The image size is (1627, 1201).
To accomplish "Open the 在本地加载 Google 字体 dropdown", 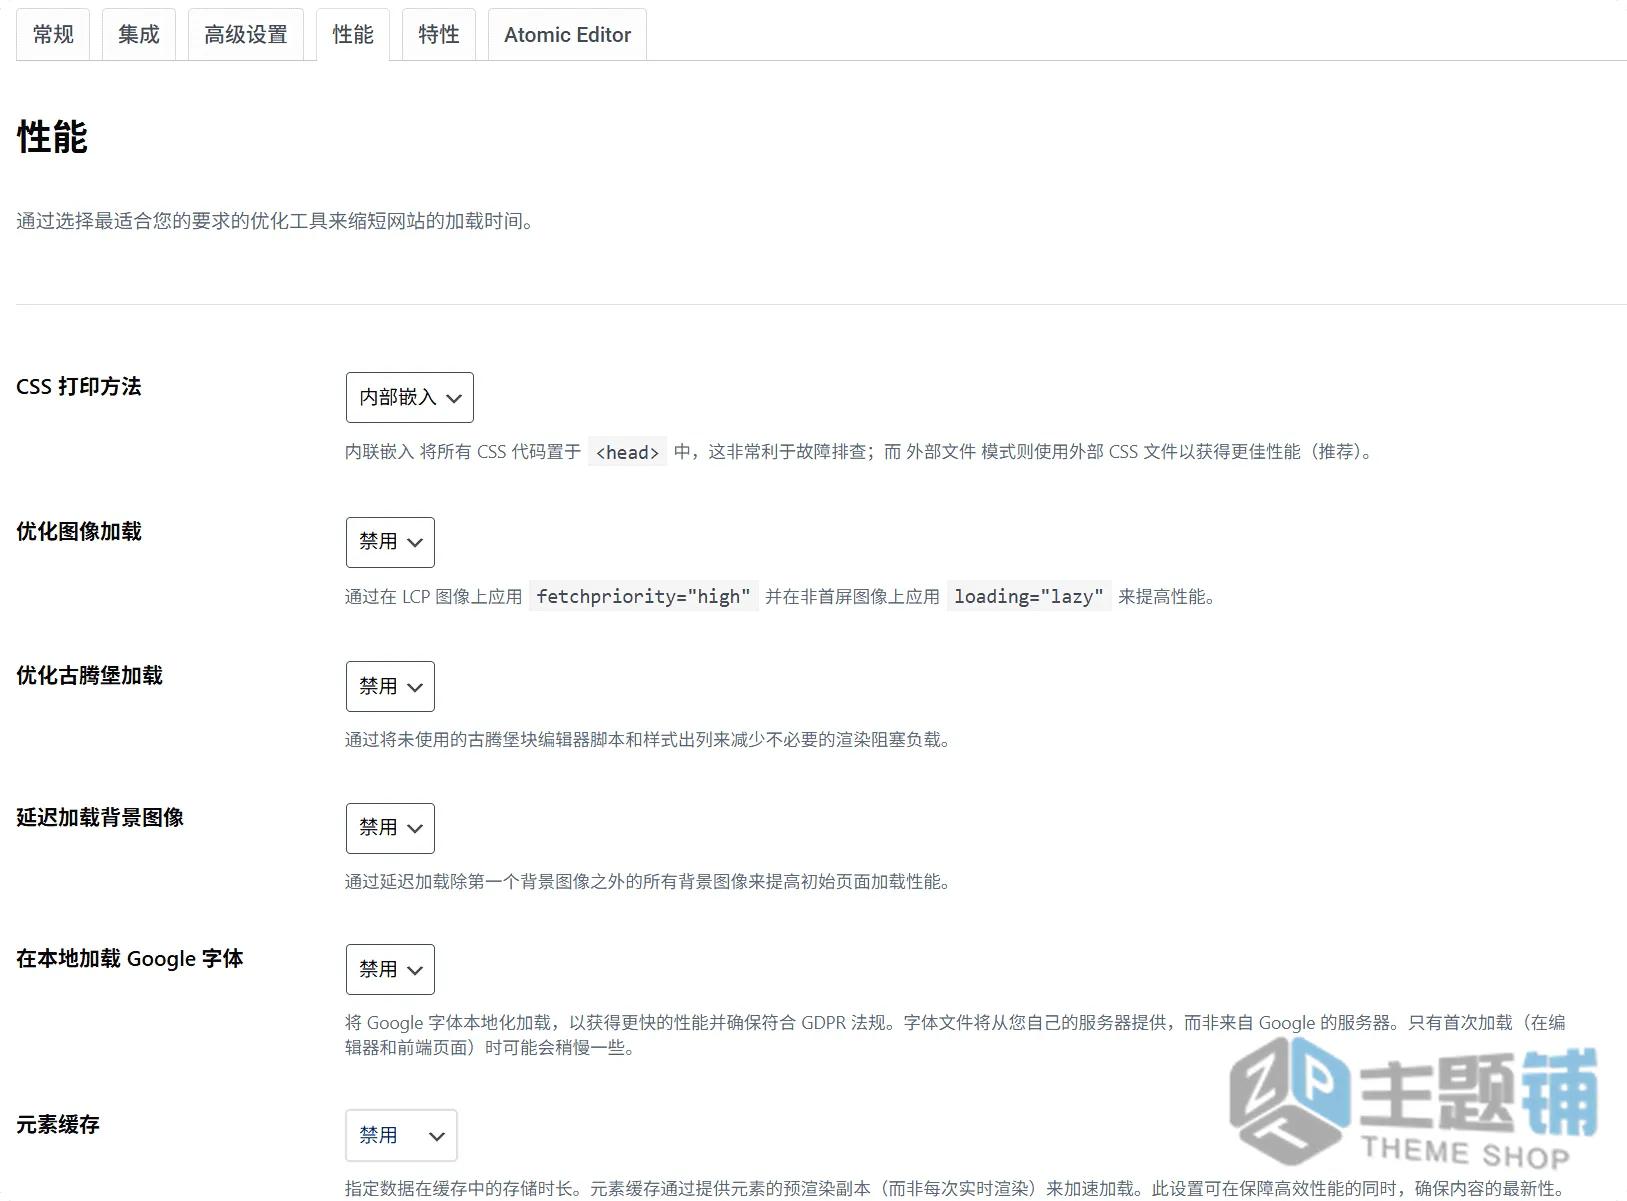I will (x=390, y=969).
